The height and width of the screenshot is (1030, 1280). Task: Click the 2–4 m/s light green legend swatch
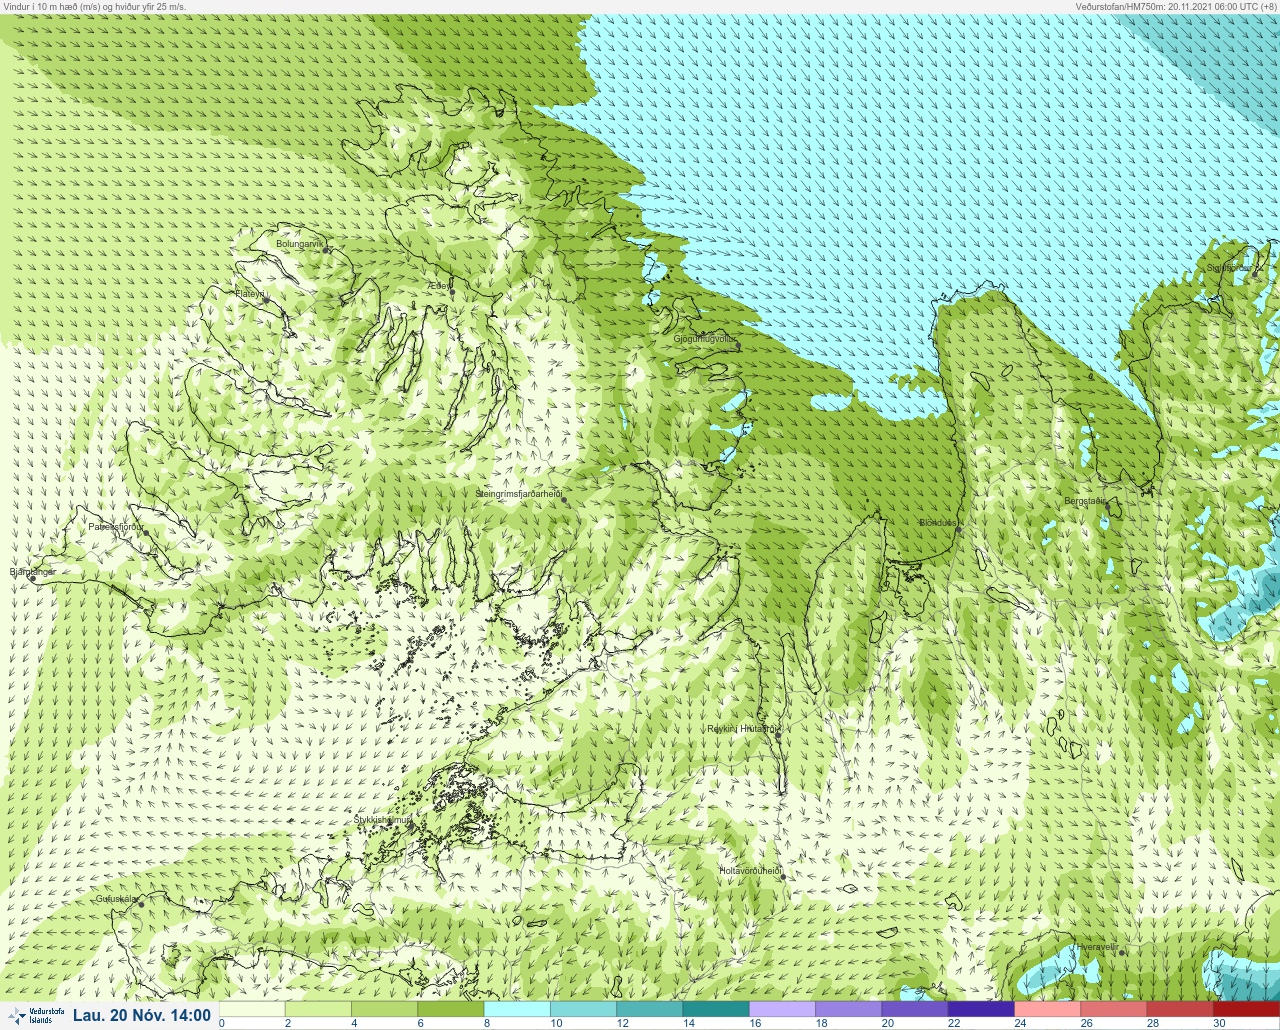point(318,1009)
